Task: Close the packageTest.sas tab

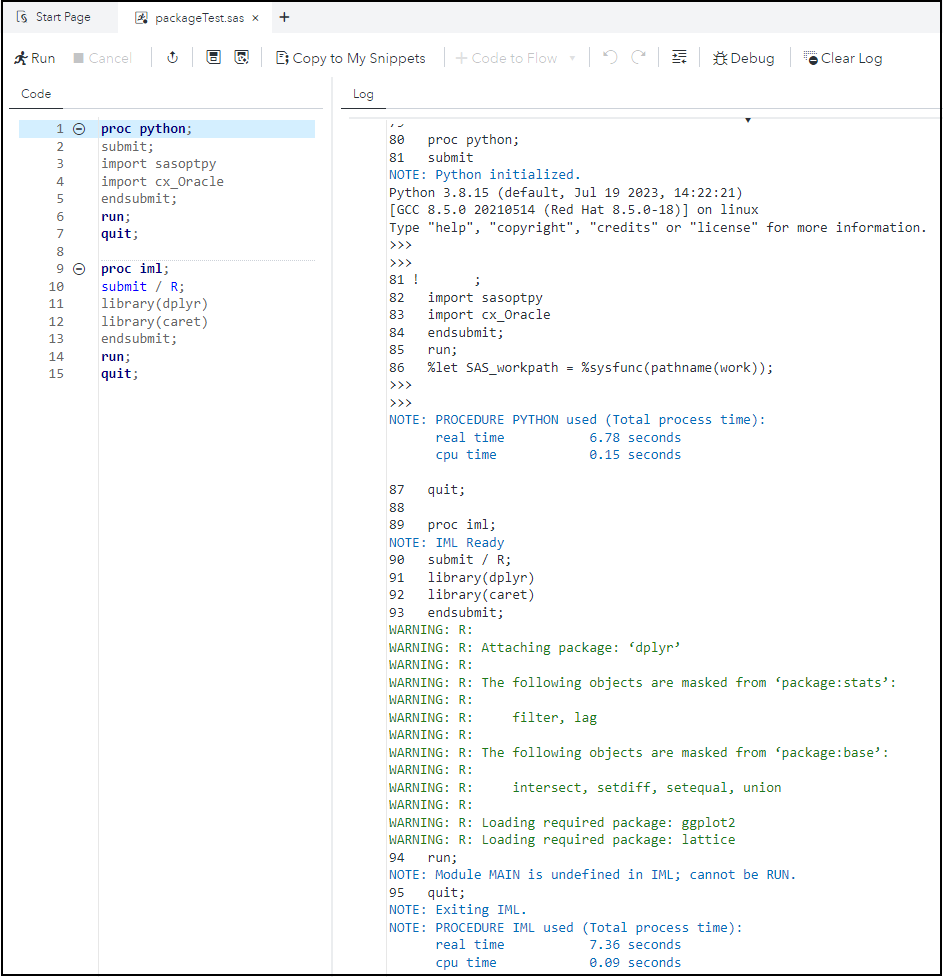Action: point(255,18)
